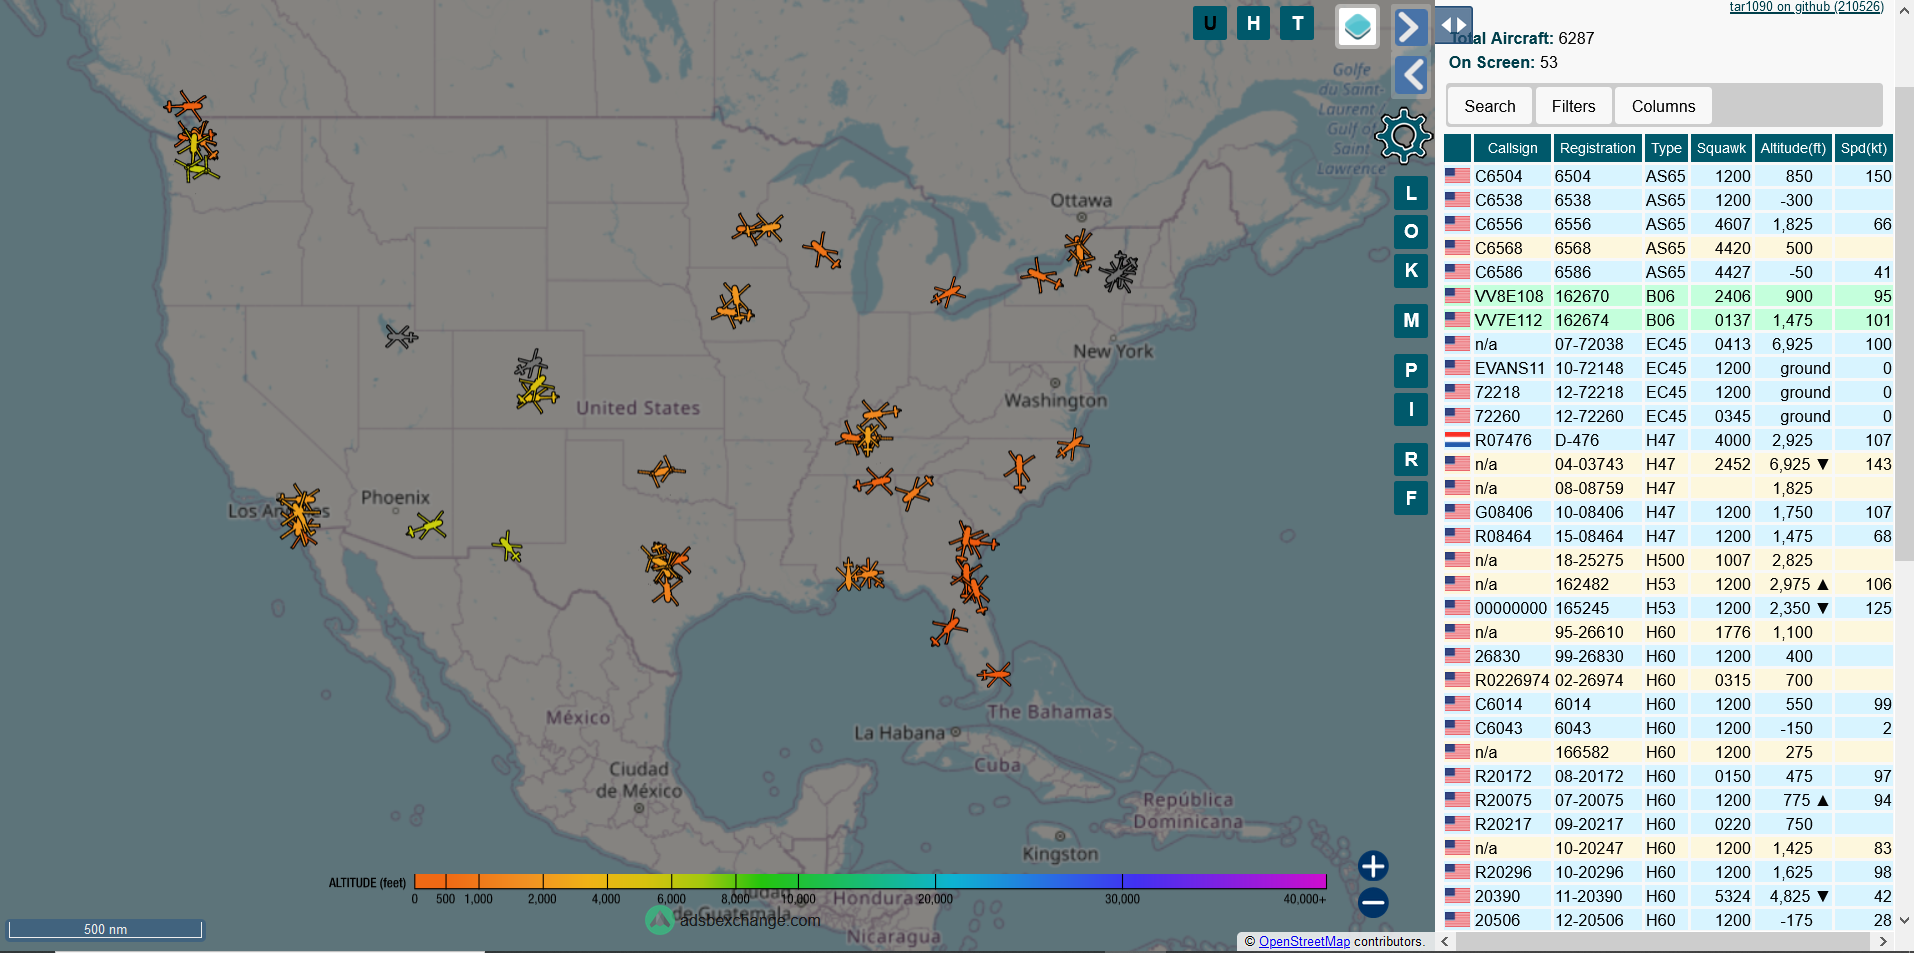Toggle the L labels button
Screen dimensions: 1914x953
point(1411,193)
